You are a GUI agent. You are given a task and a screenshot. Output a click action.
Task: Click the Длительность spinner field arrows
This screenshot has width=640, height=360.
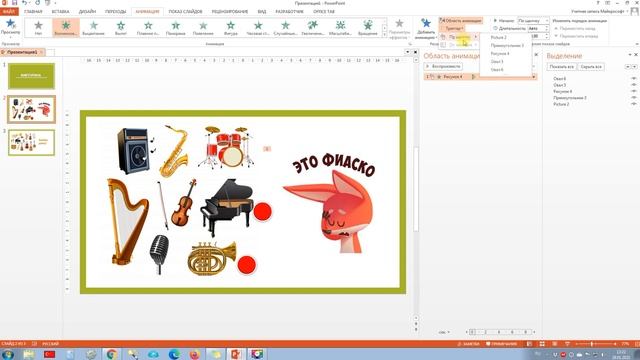click(x=547, y=29)
